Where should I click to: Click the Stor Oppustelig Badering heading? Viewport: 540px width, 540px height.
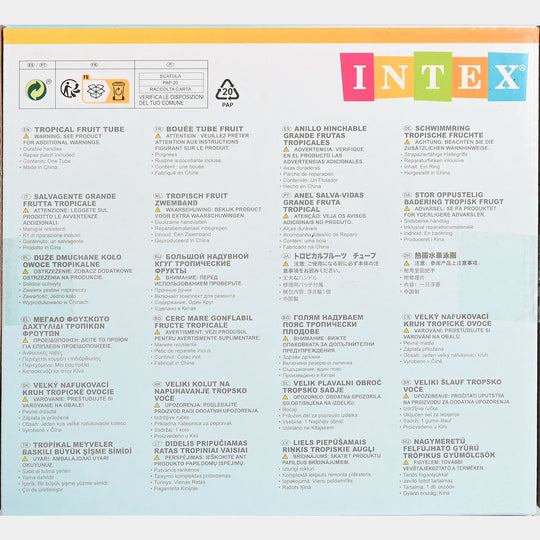point(454,198)
